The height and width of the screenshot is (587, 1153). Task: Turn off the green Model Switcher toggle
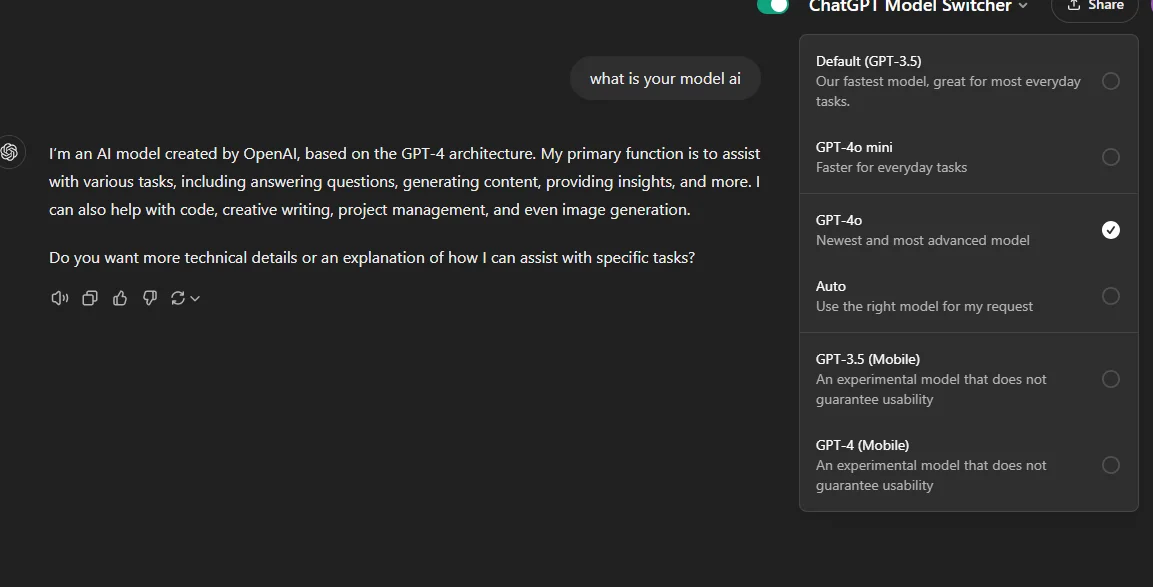[x=773, y=7]
